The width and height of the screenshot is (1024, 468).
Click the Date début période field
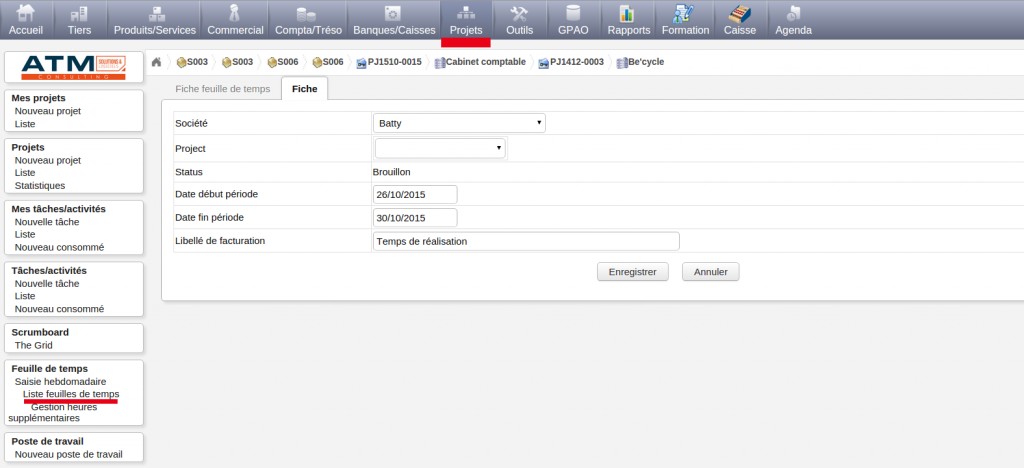tap(415, 195)
